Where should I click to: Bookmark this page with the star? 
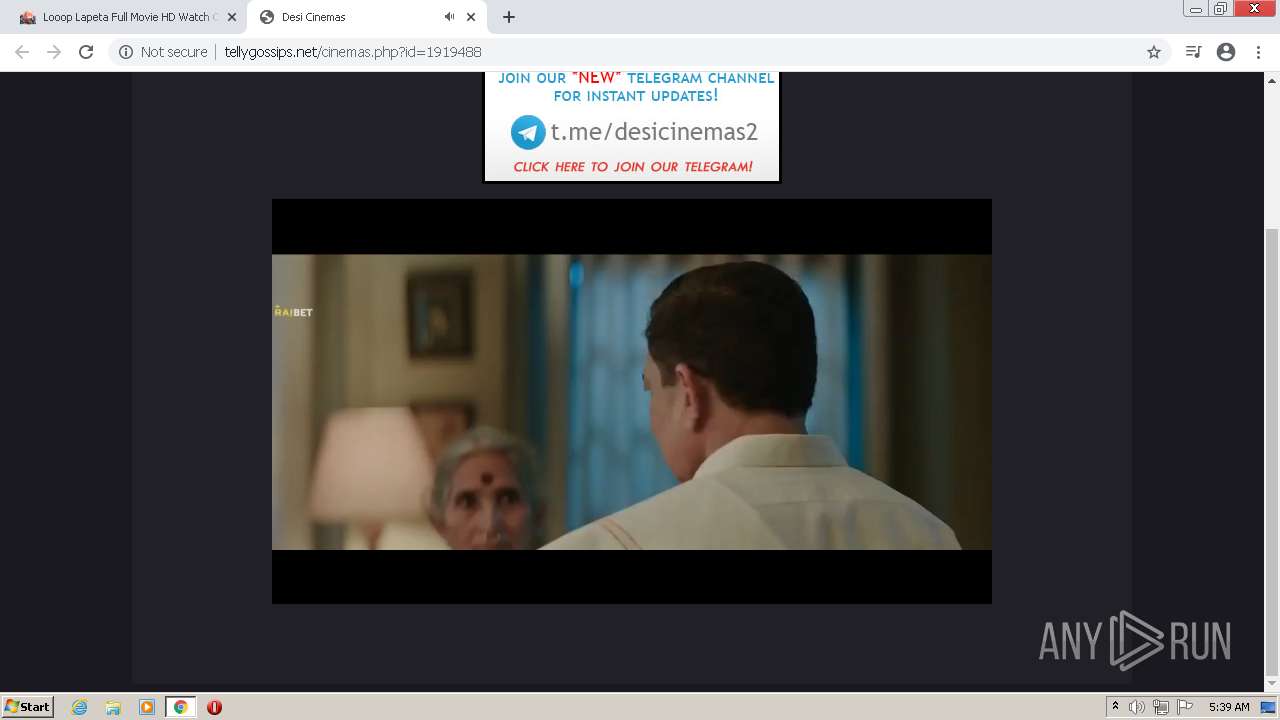[x=1153, y=52]
